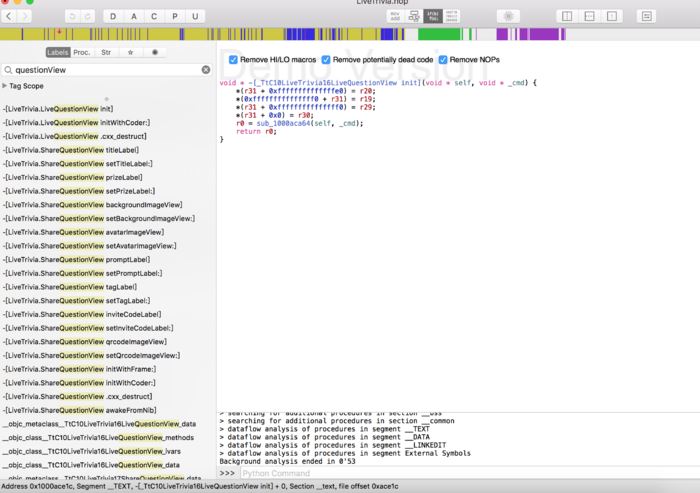This screenshot has width=700, height=493.
Task: Select ShareQuestionView setTitleLabel: entry
Action: [78, 163]
